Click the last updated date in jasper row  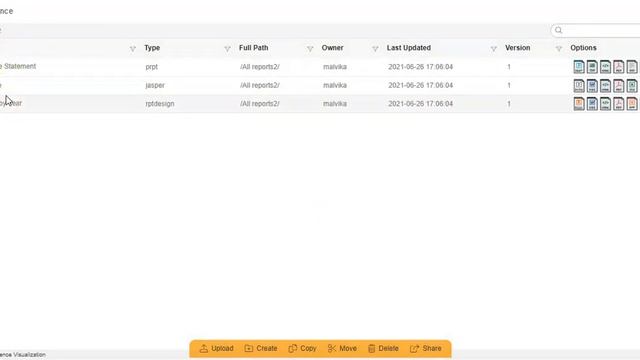420,85
